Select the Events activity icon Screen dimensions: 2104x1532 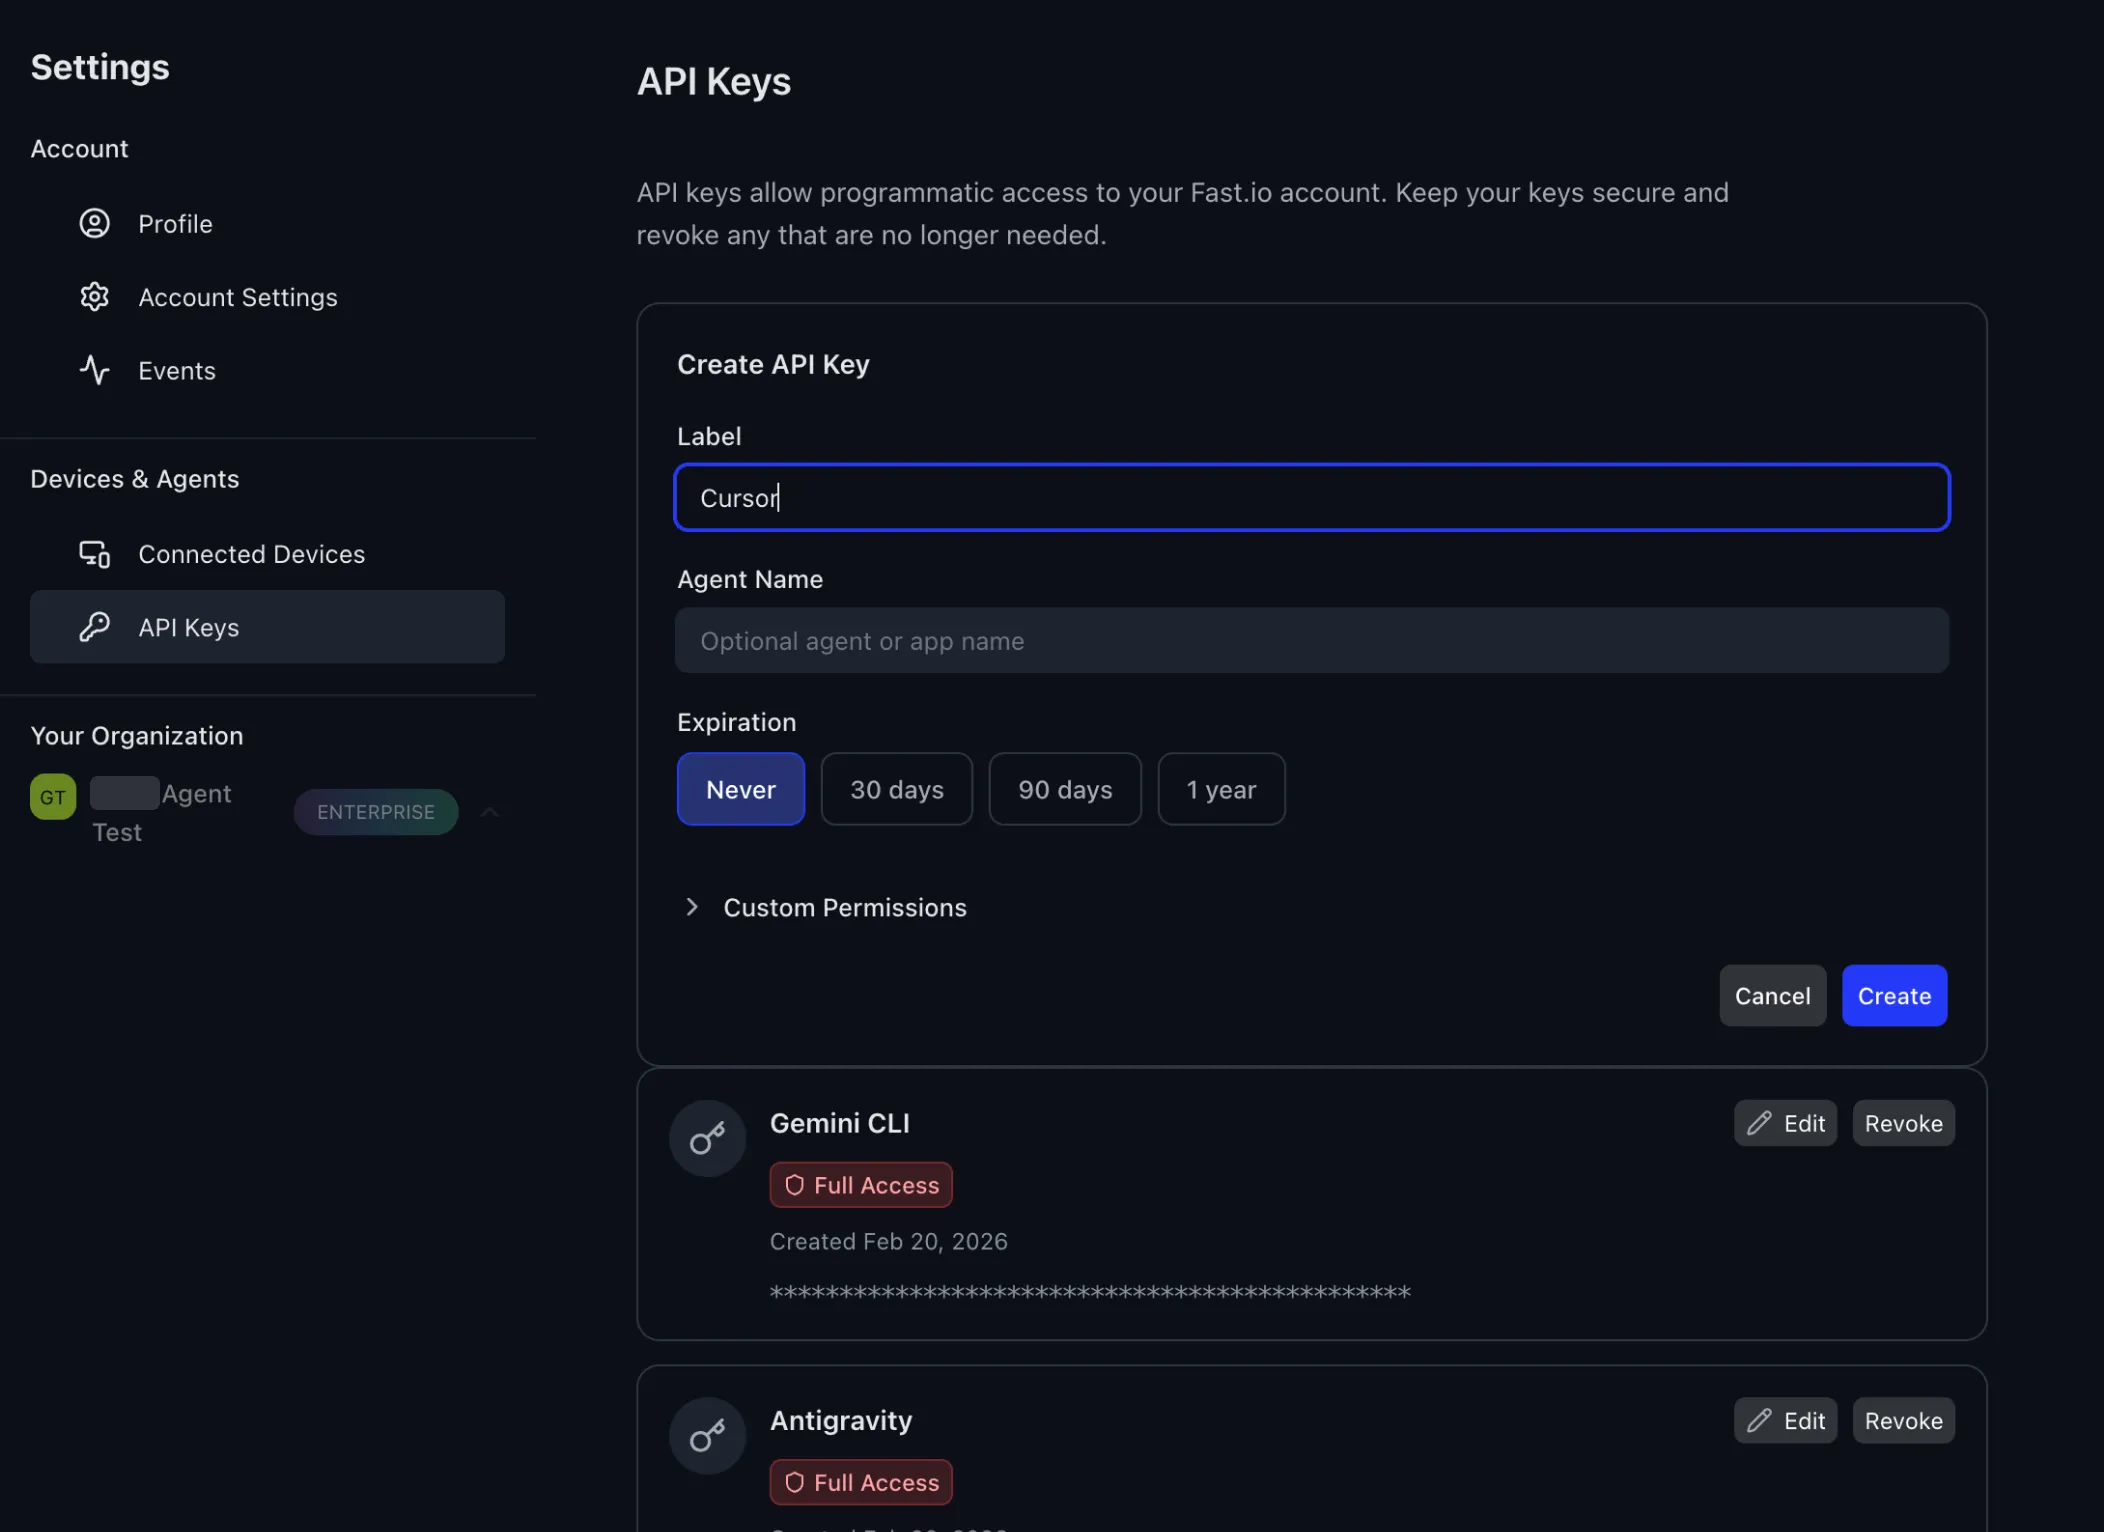pos(94,369)
